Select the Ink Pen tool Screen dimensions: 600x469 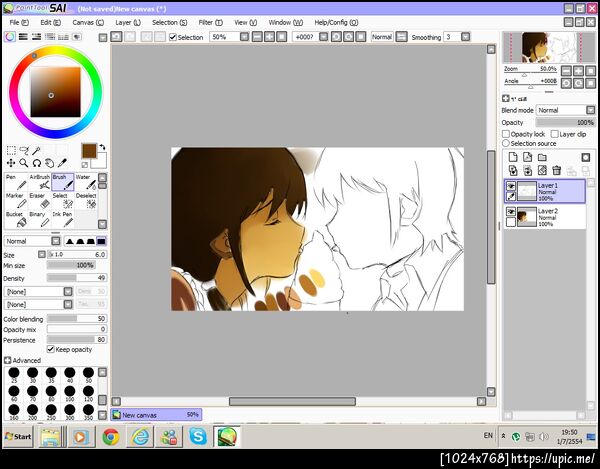(63, 219)
